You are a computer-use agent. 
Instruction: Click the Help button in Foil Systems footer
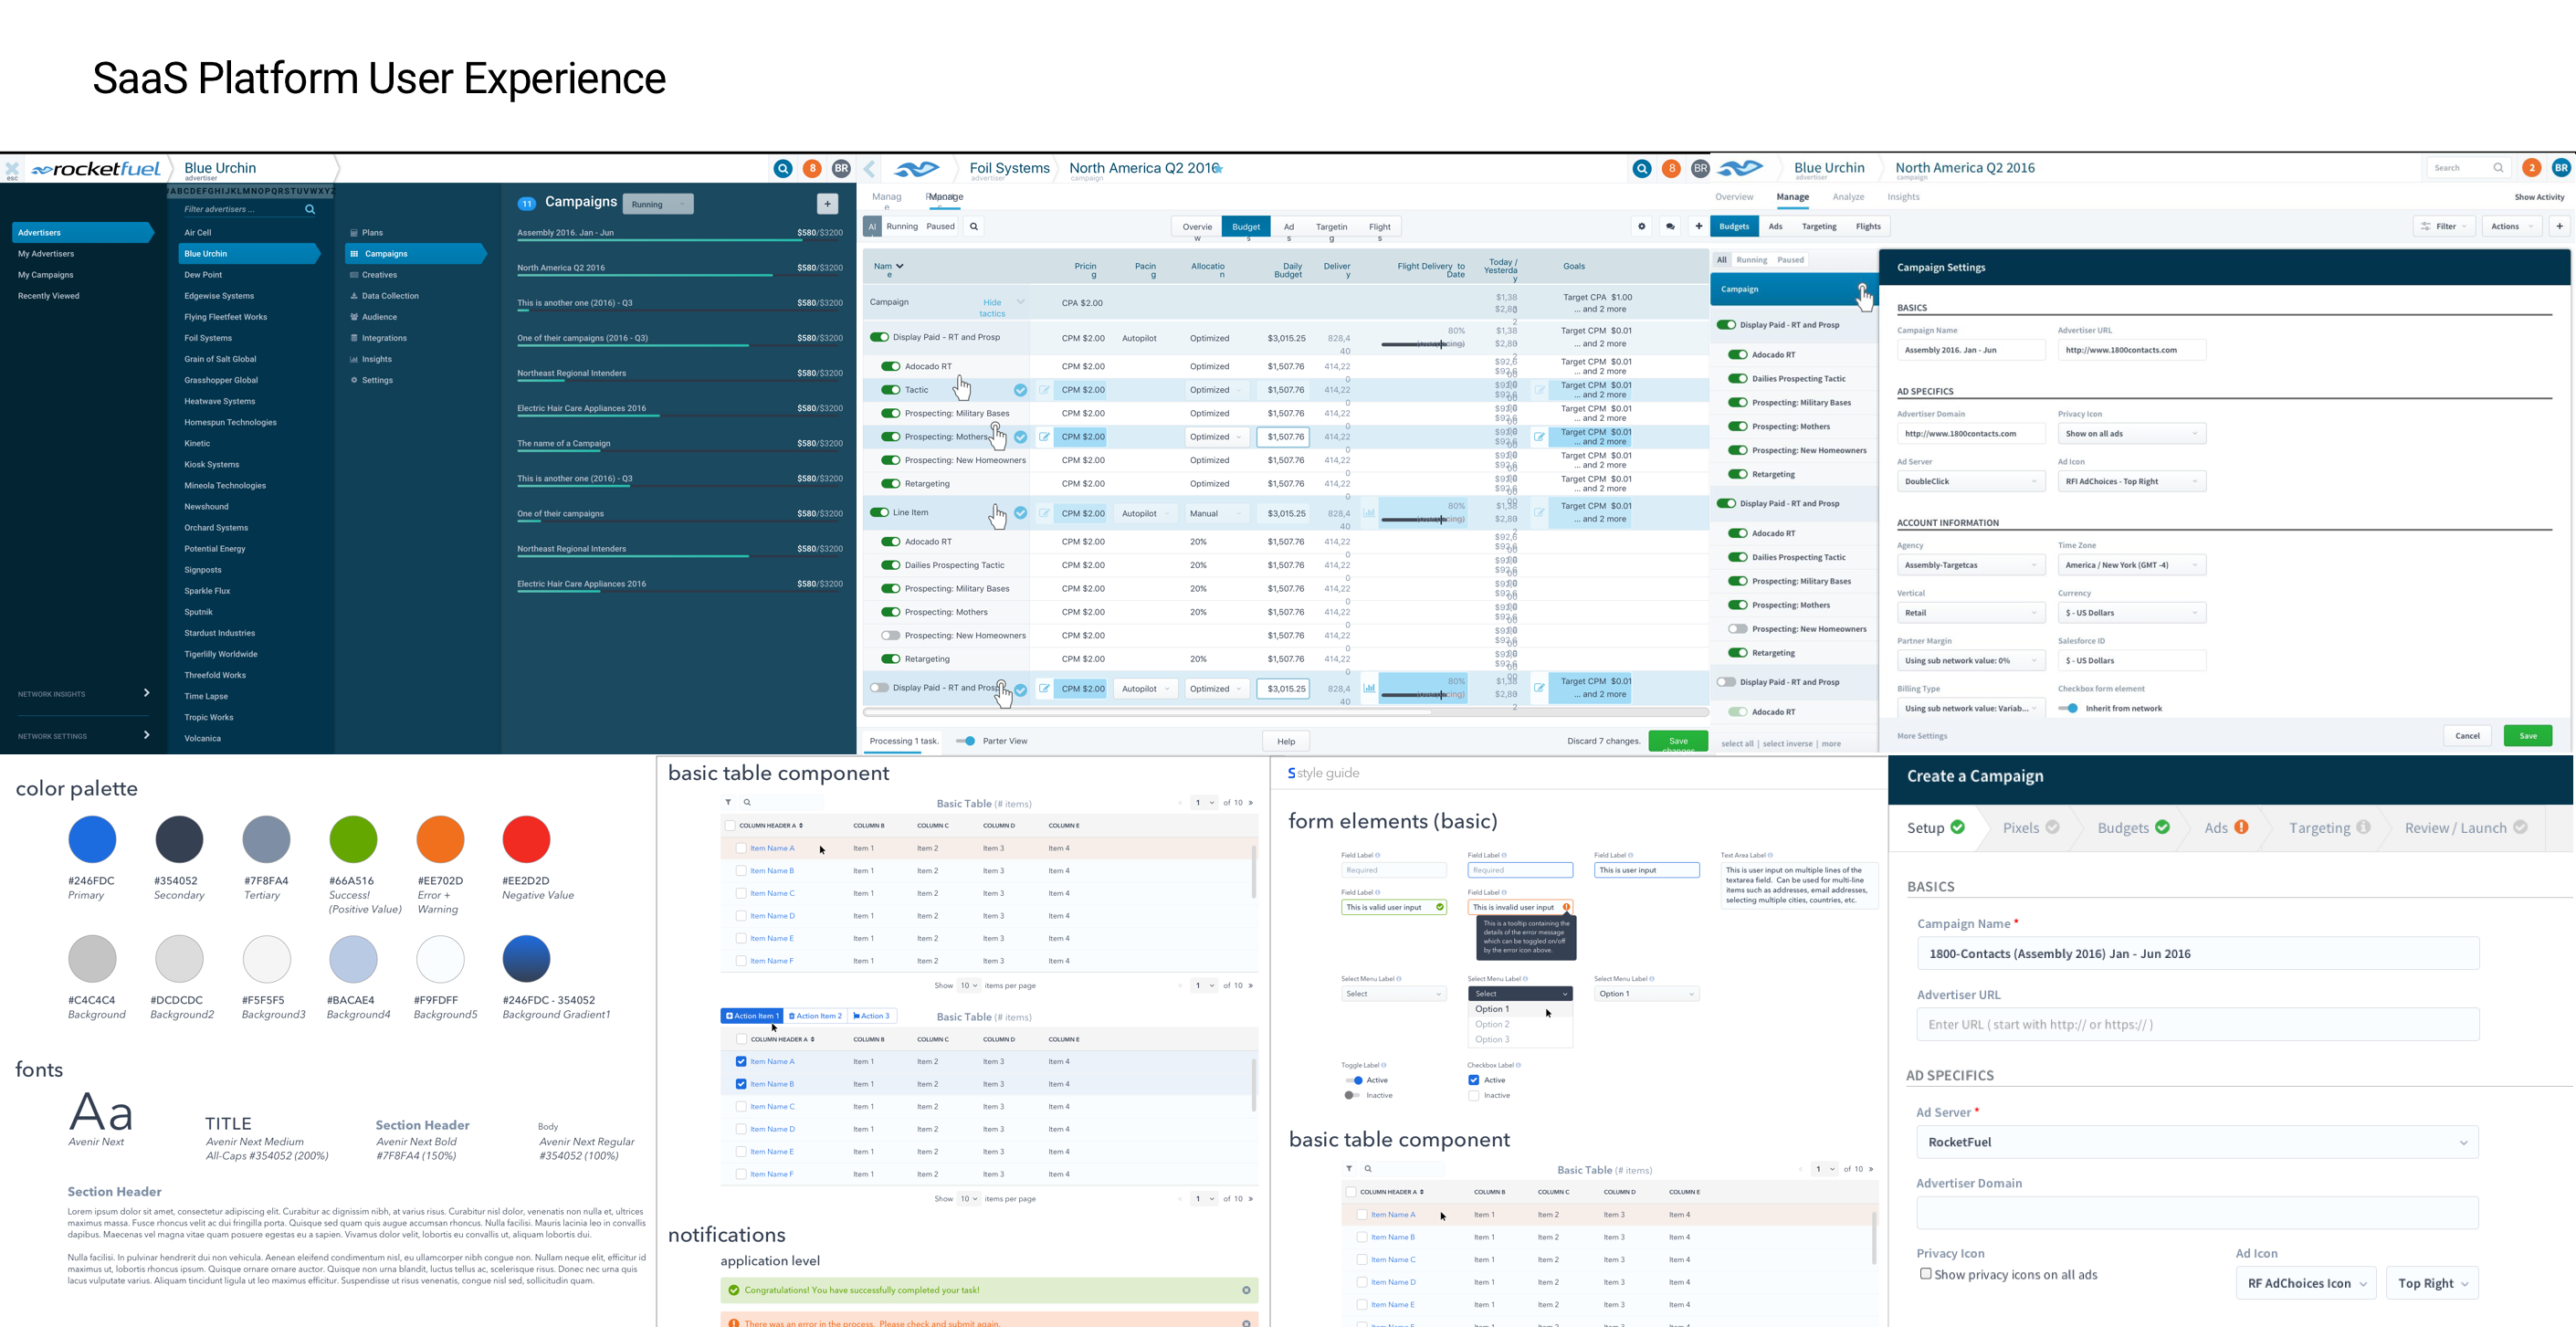point(1286,742)
